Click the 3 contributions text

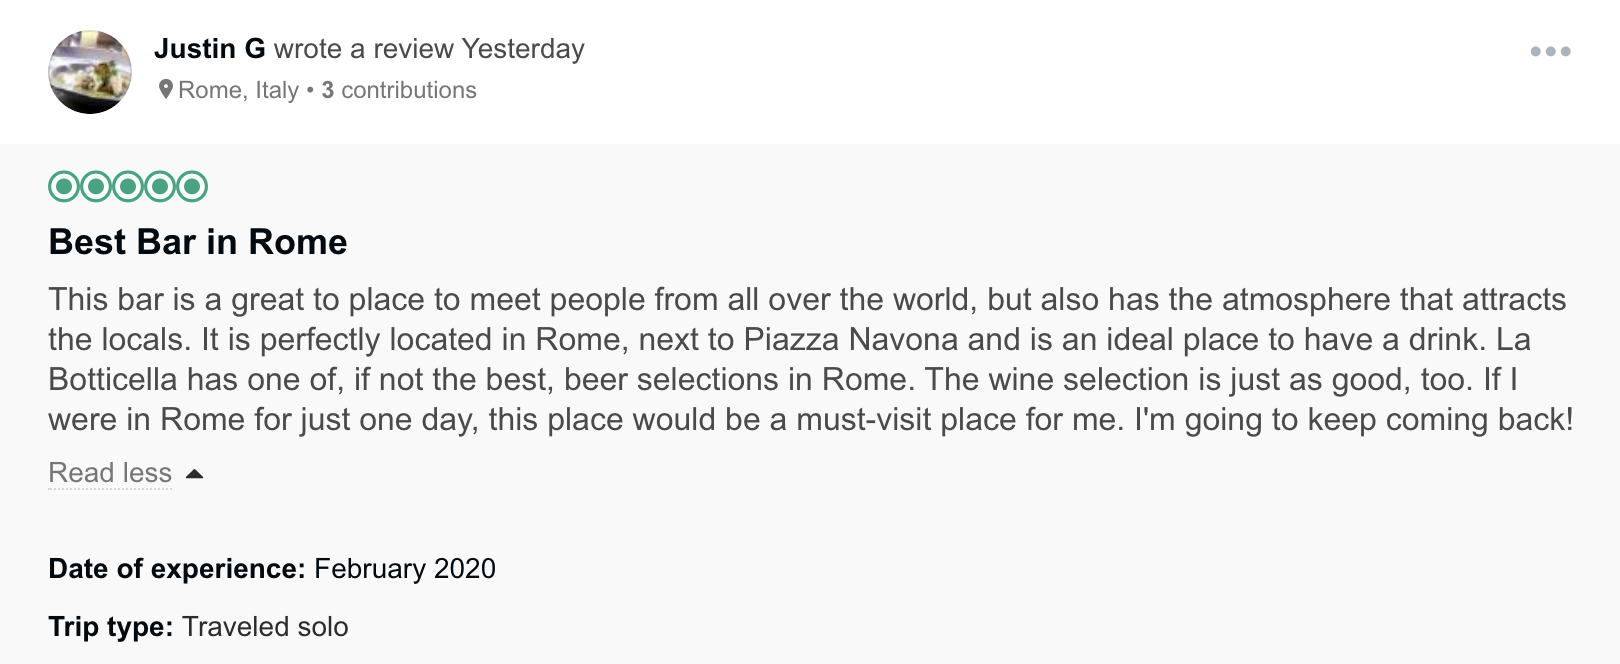399,90
